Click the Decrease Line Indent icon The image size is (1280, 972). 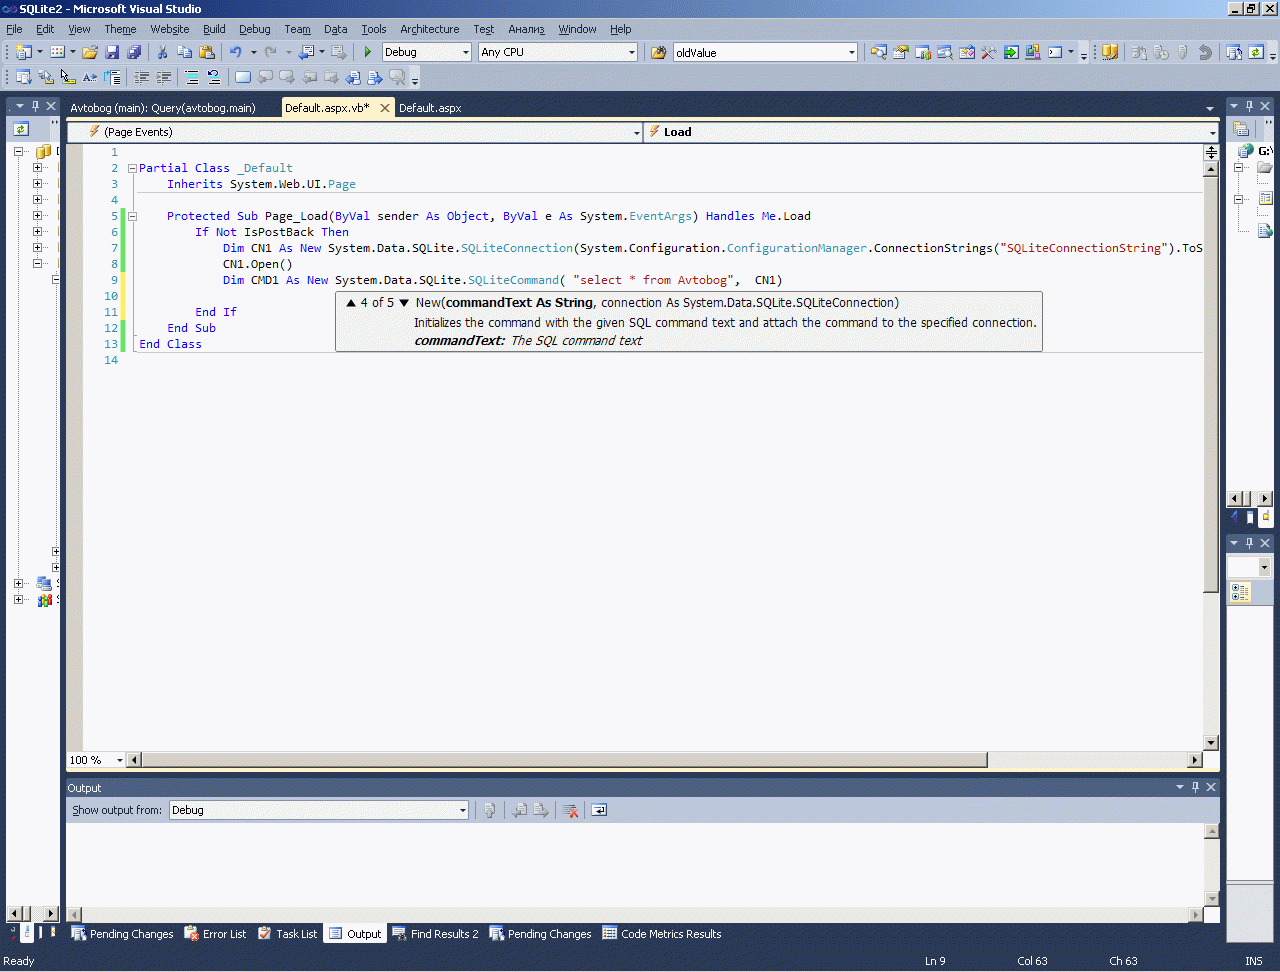tap(142, 77)
